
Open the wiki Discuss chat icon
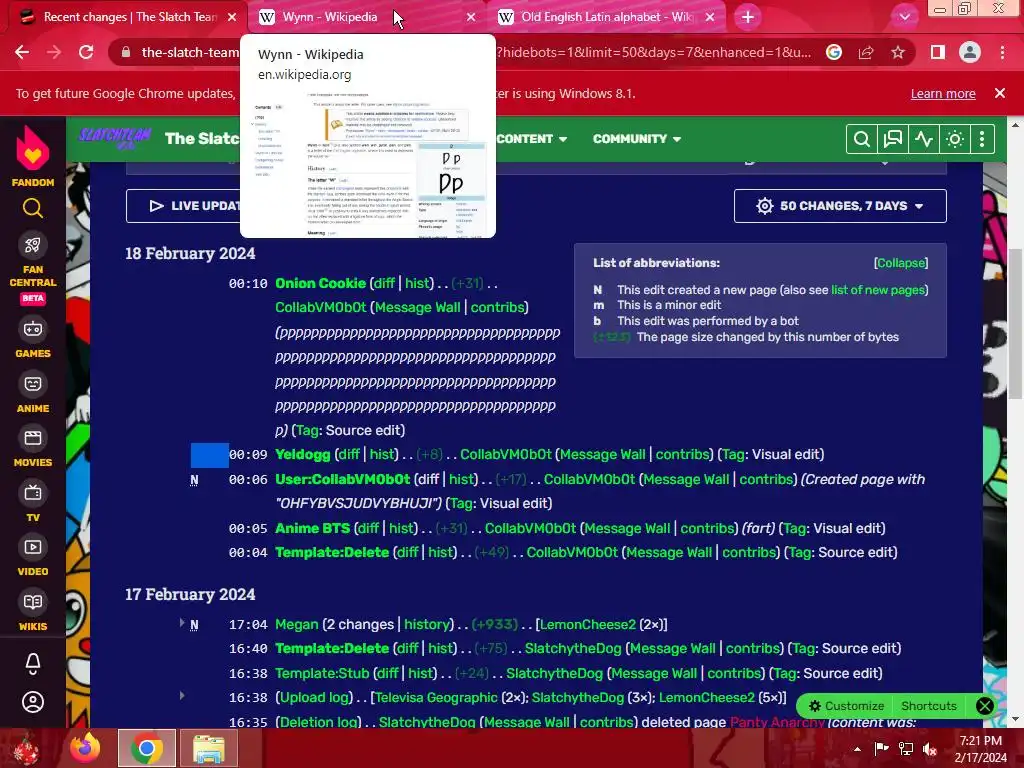click(x=892, y=139)
